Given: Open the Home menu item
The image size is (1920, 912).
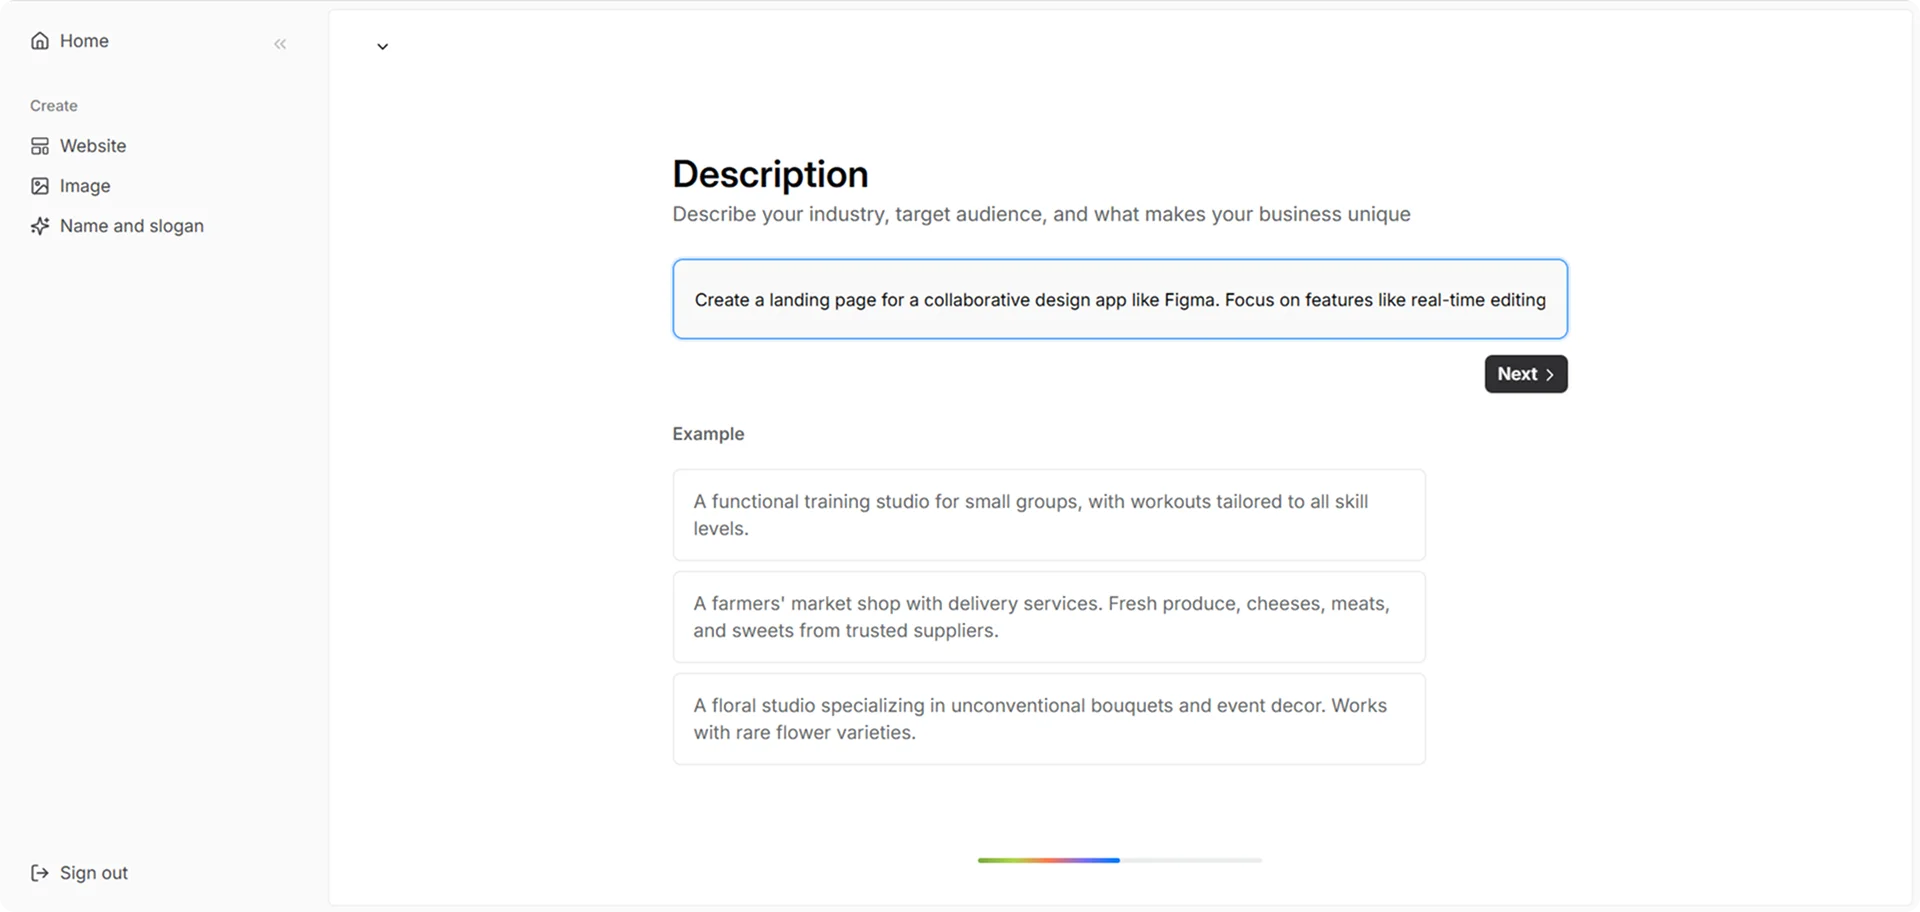Looking at the screenshot, I should 70,41.
